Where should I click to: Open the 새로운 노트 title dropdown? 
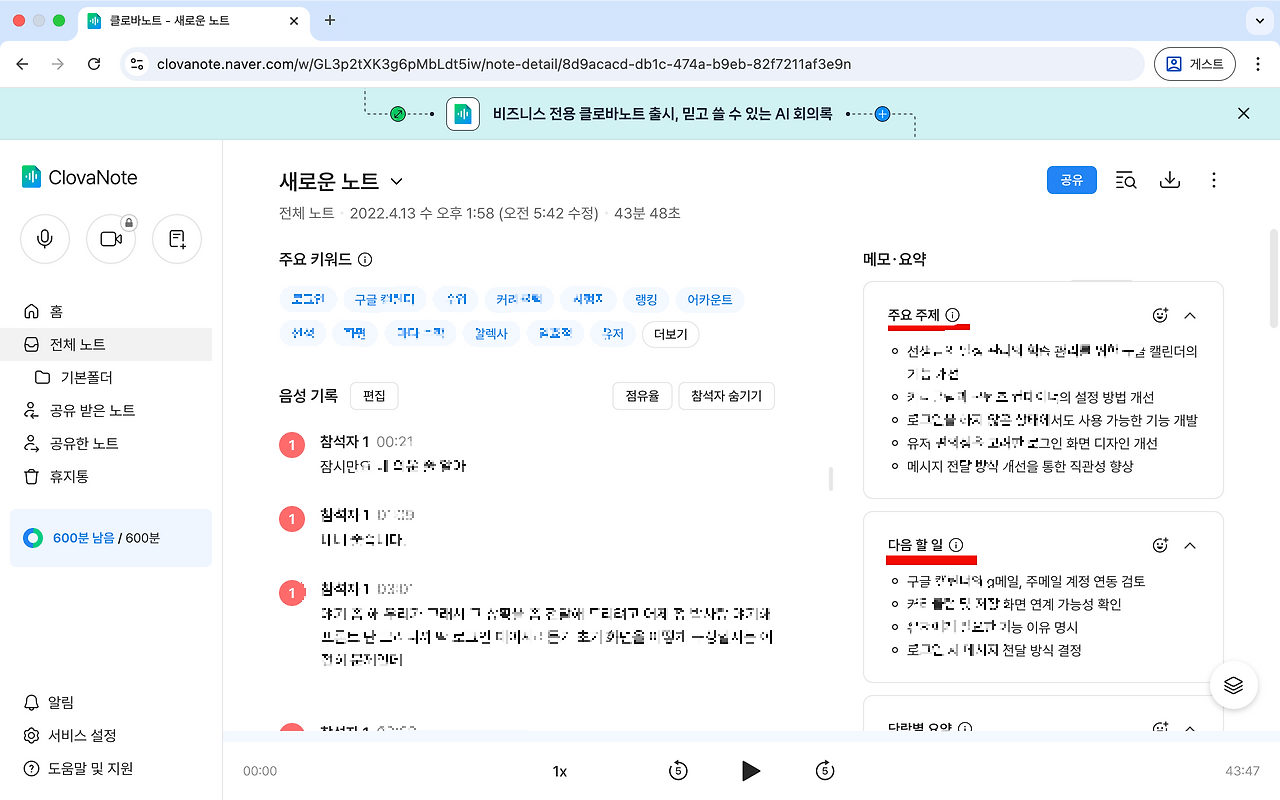point(396,181)
